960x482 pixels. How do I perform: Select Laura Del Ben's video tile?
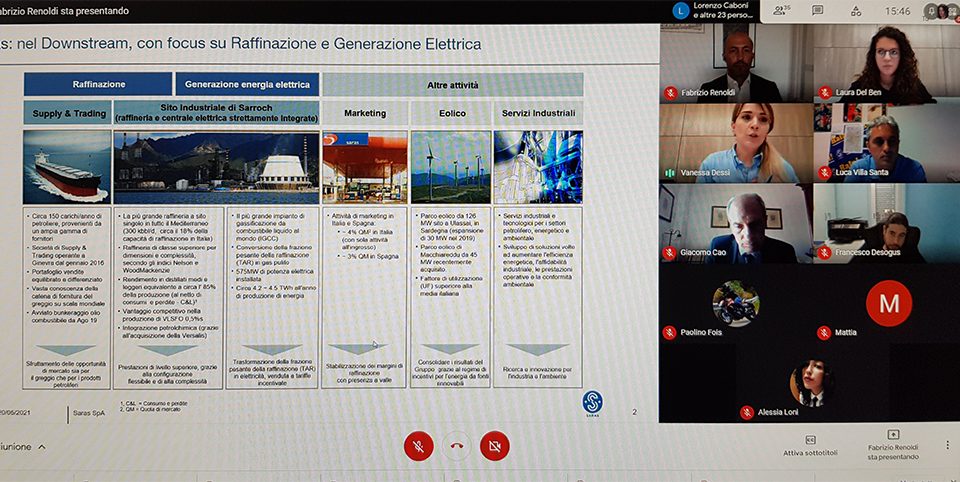pos(887,62)
